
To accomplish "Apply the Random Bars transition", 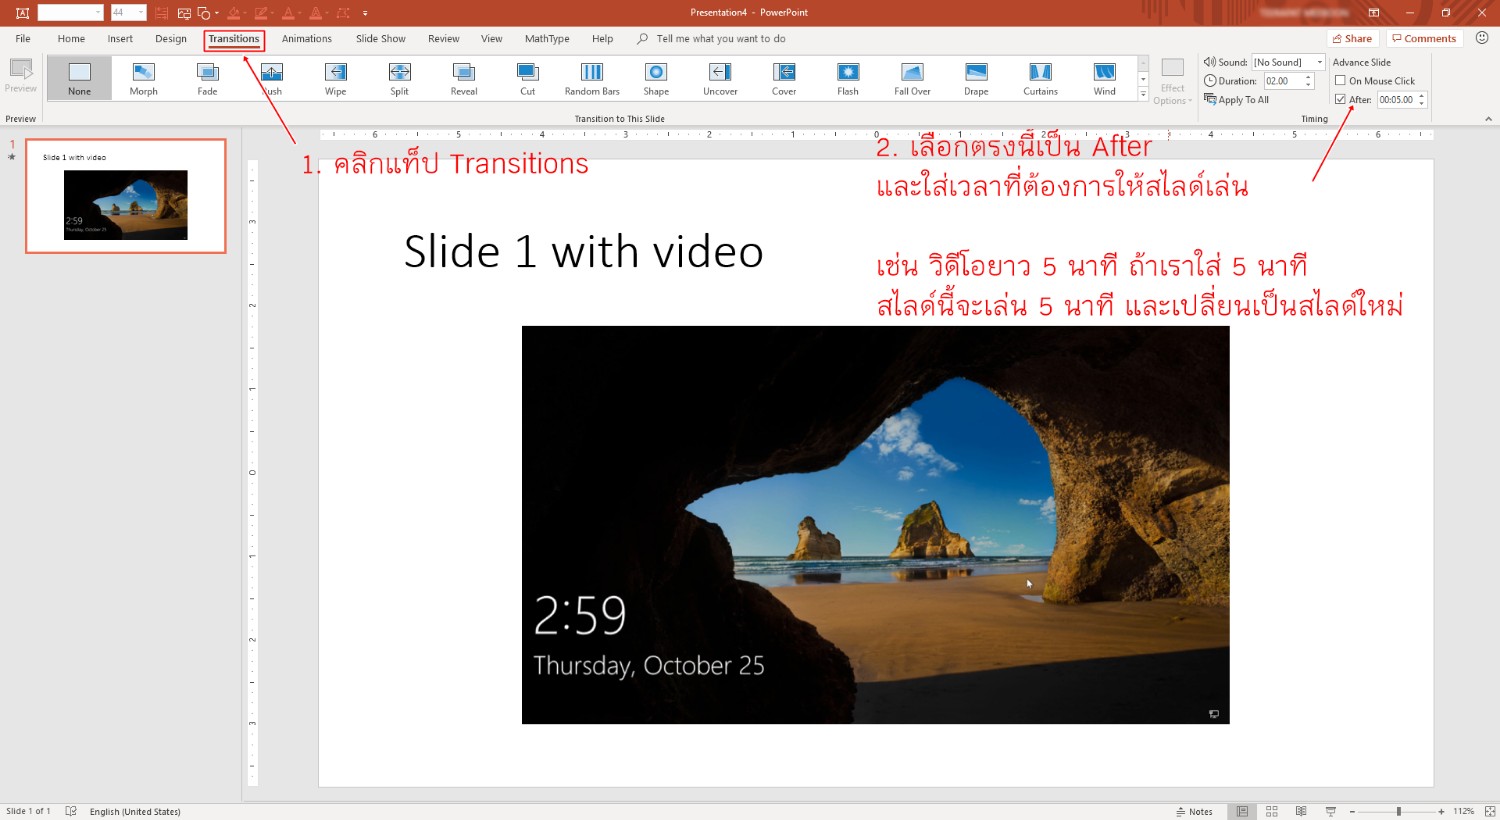I will point(592,78).
